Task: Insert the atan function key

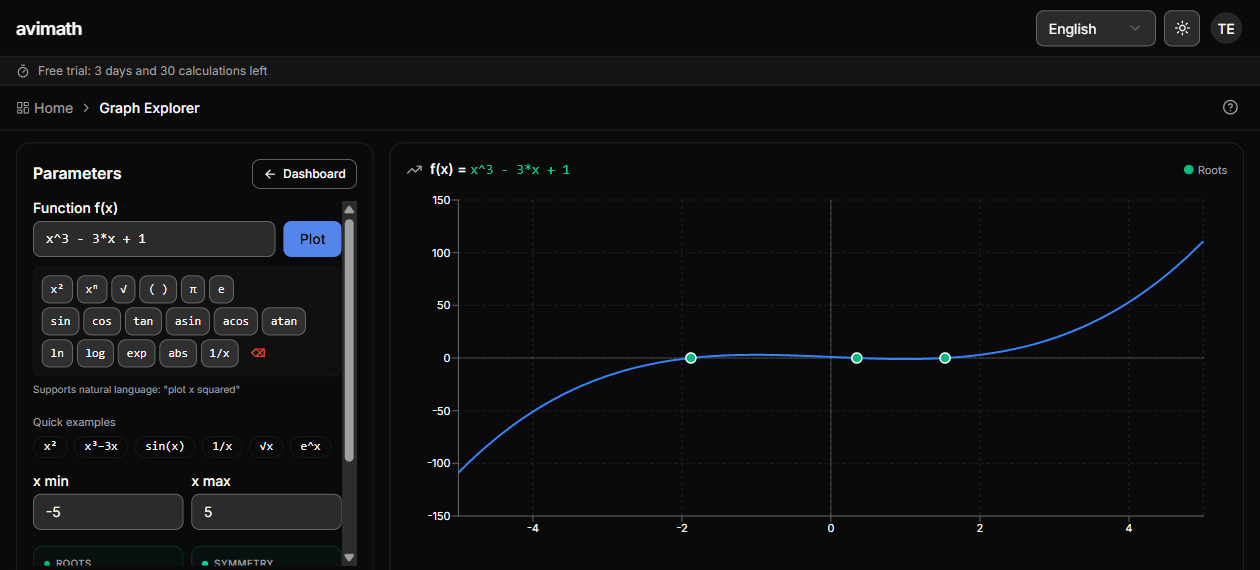Action: (284, 322)
